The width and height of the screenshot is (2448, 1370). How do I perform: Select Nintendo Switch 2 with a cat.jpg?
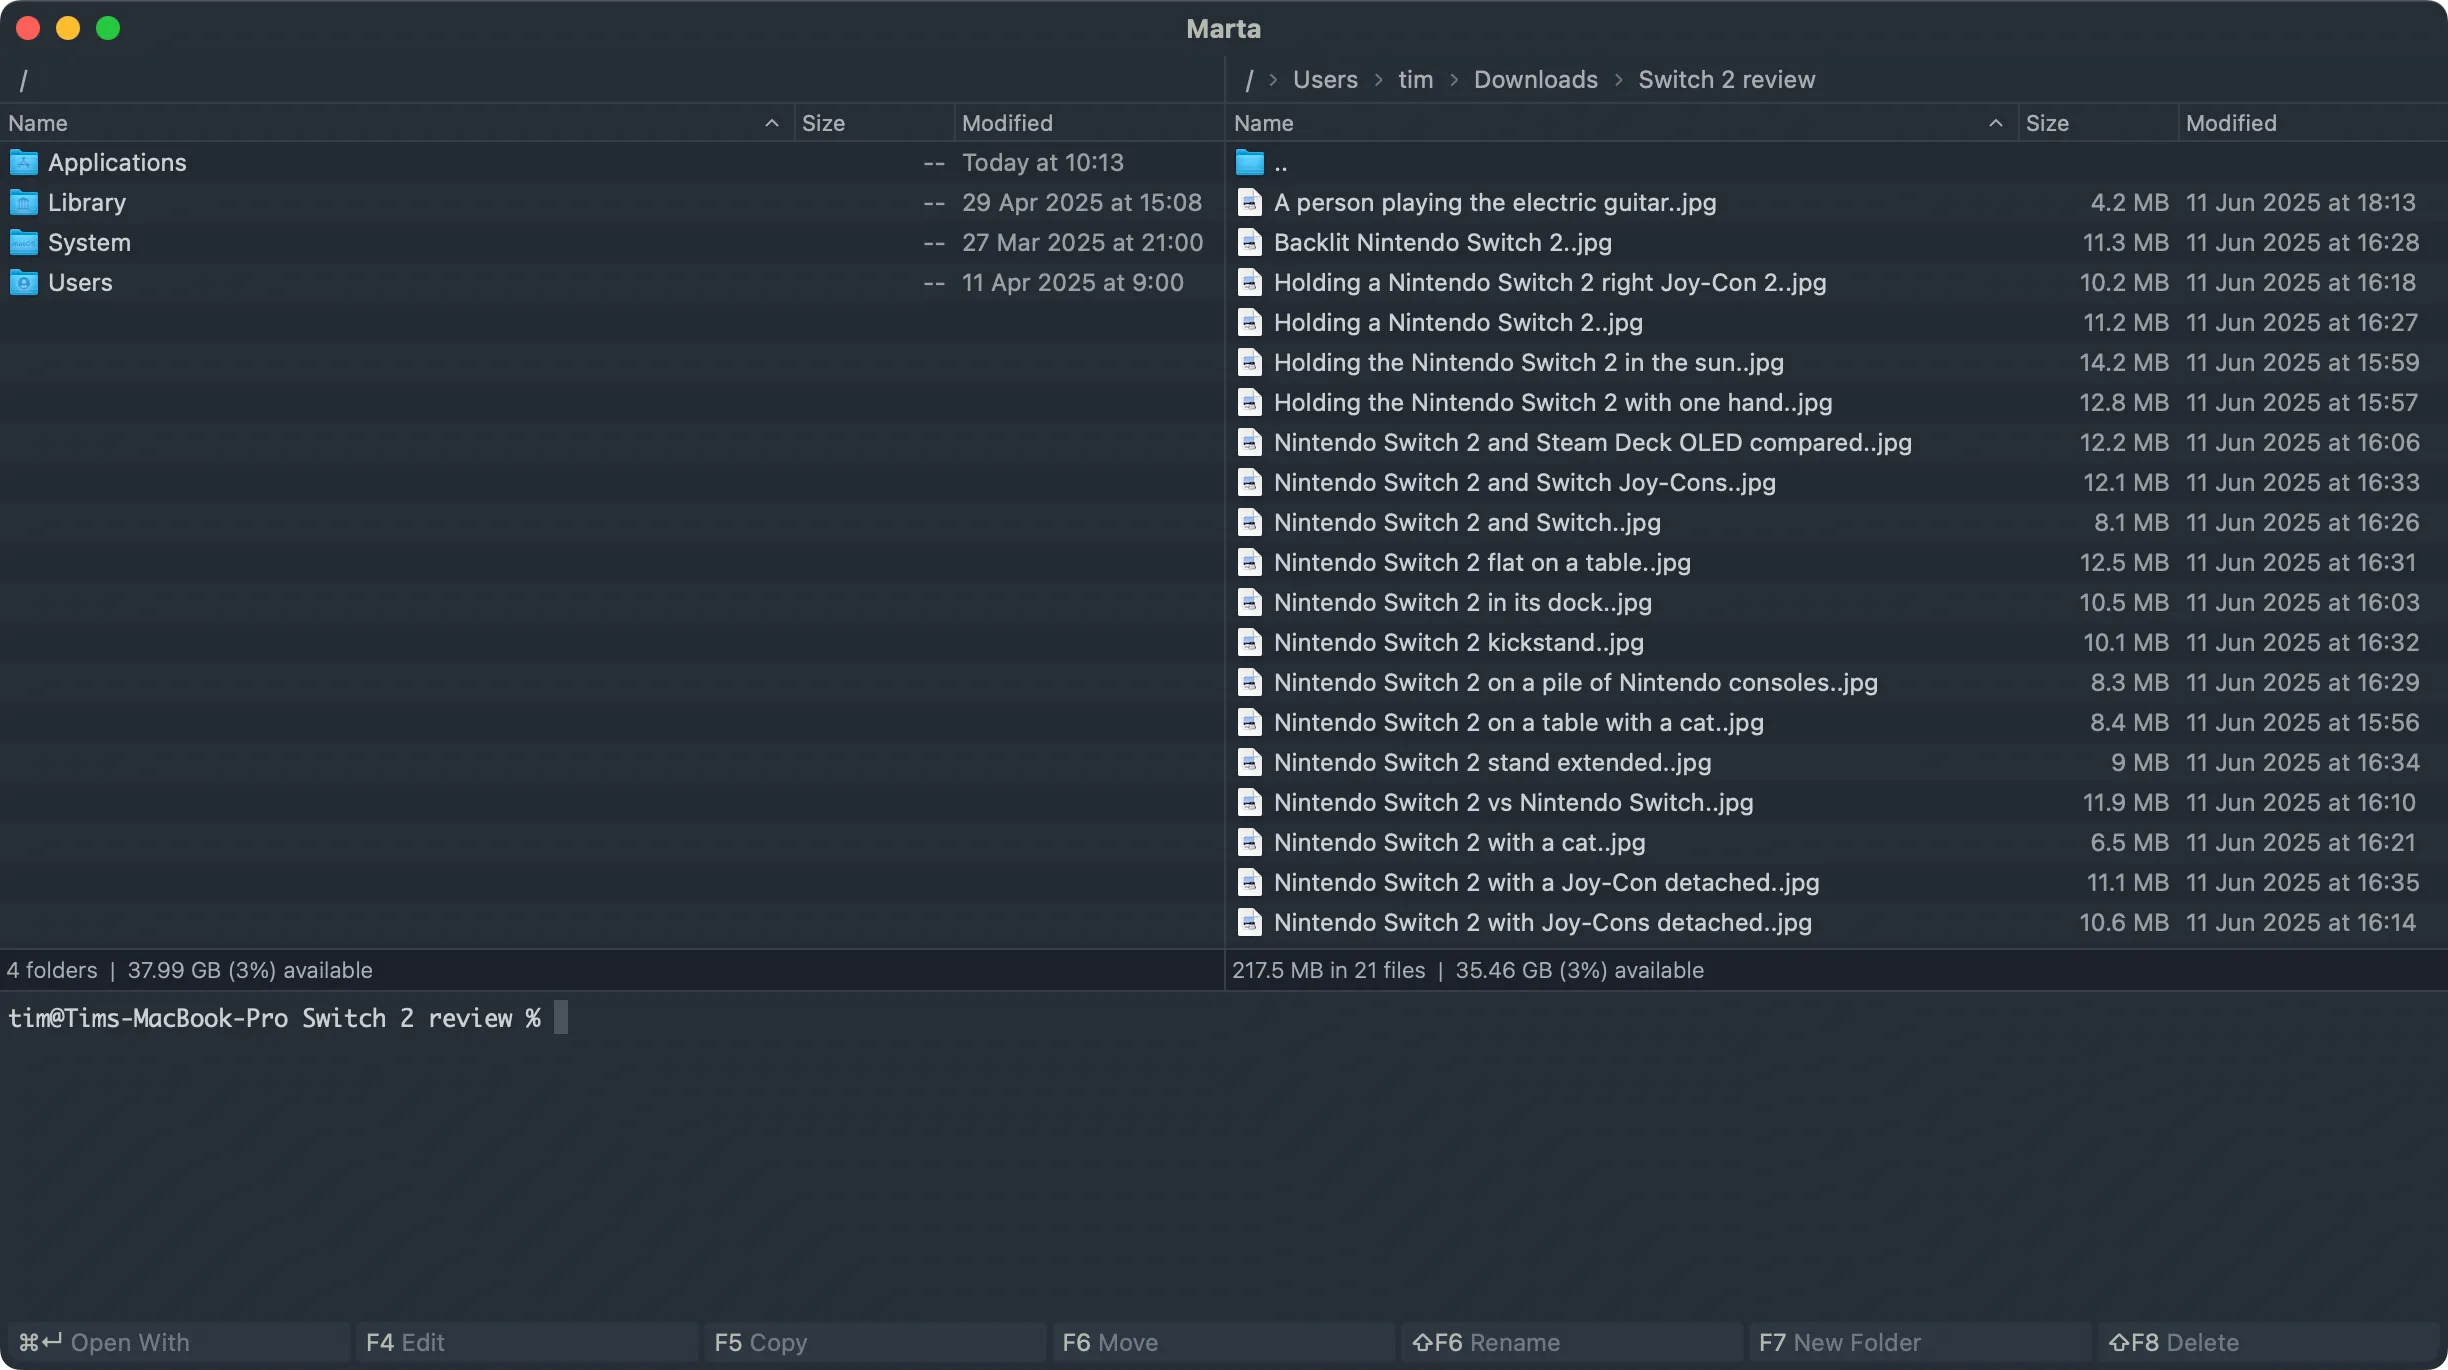pyautogui.click(x=1459, y=842)
